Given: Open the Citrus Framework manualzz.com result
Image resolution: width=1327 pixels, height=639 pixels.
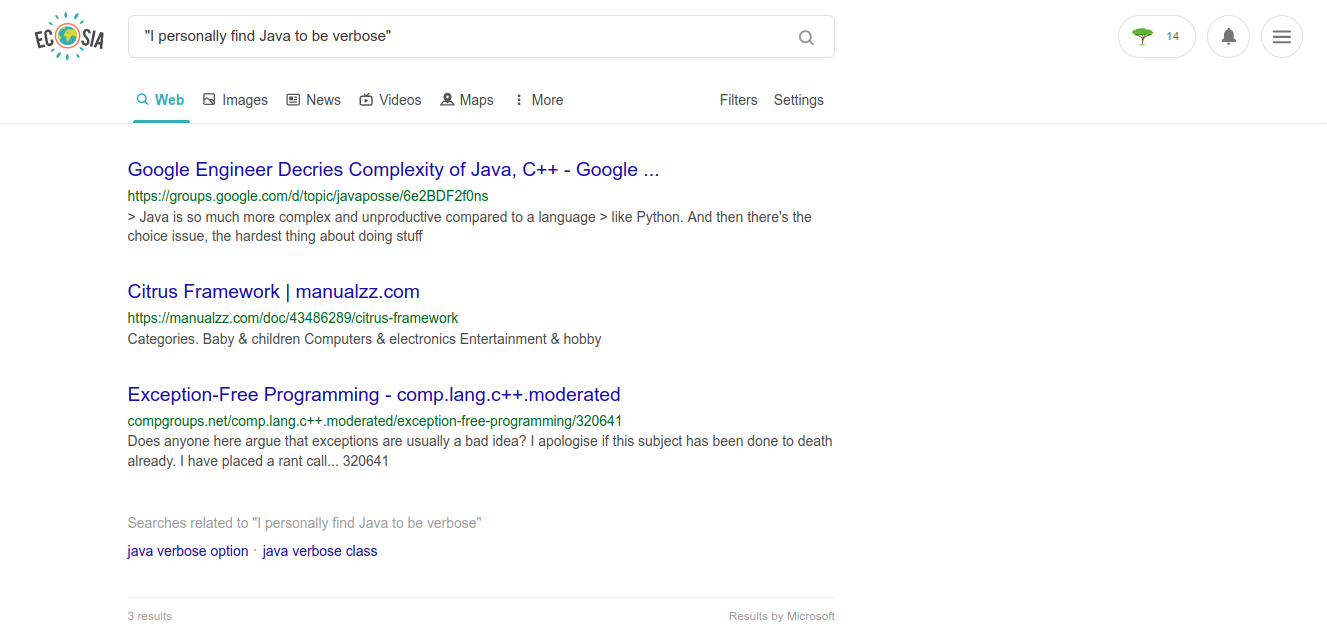Looking at the screenshot, I should [273, 292].
